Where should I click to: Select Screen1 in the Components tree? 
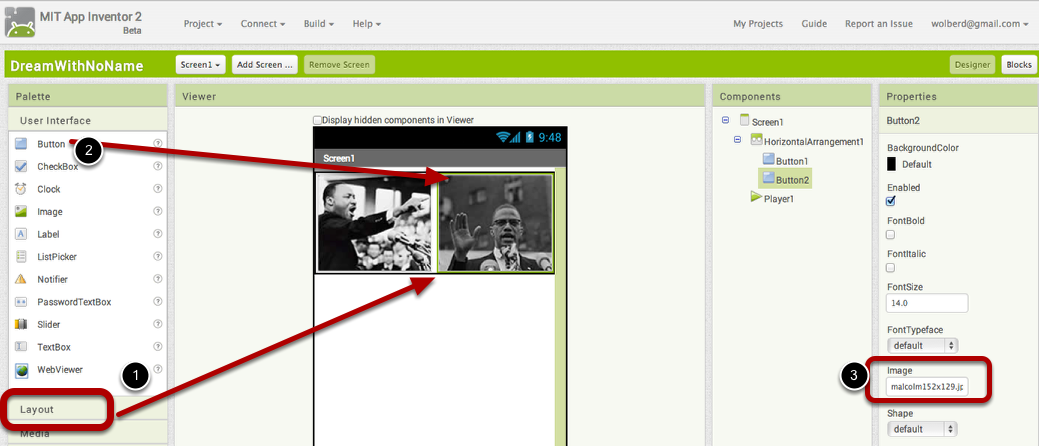[767, 122]
